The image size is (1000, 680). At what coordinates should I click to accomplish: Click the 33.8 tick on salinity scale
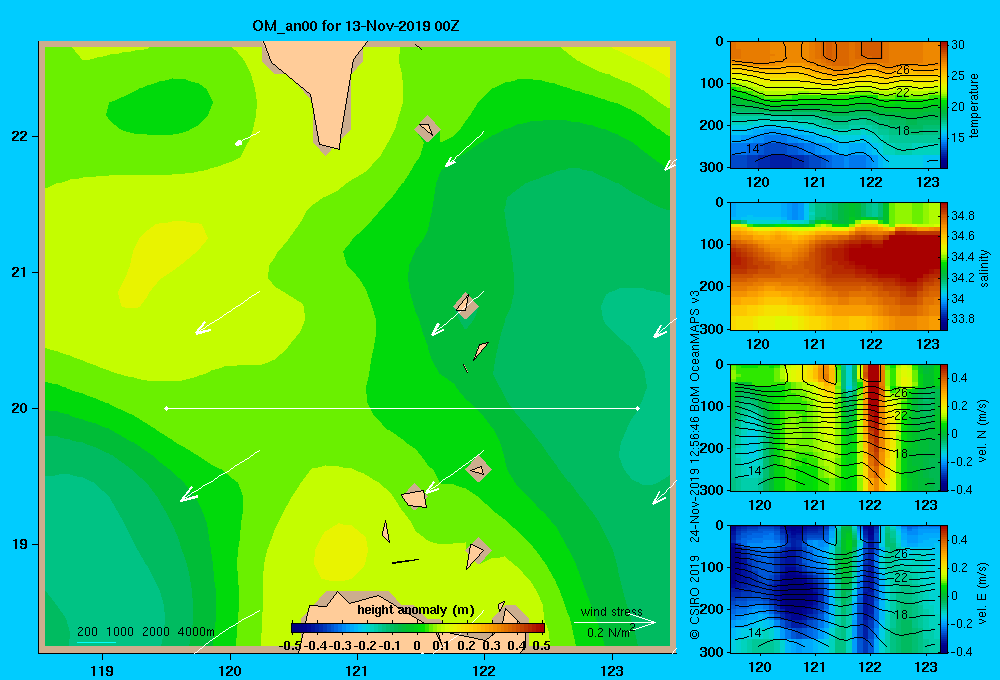pos(962,319)
